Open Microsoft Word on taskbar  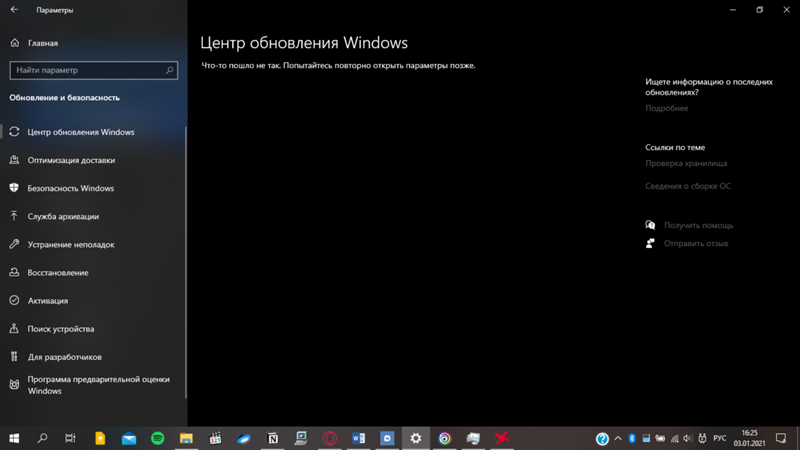359,438
